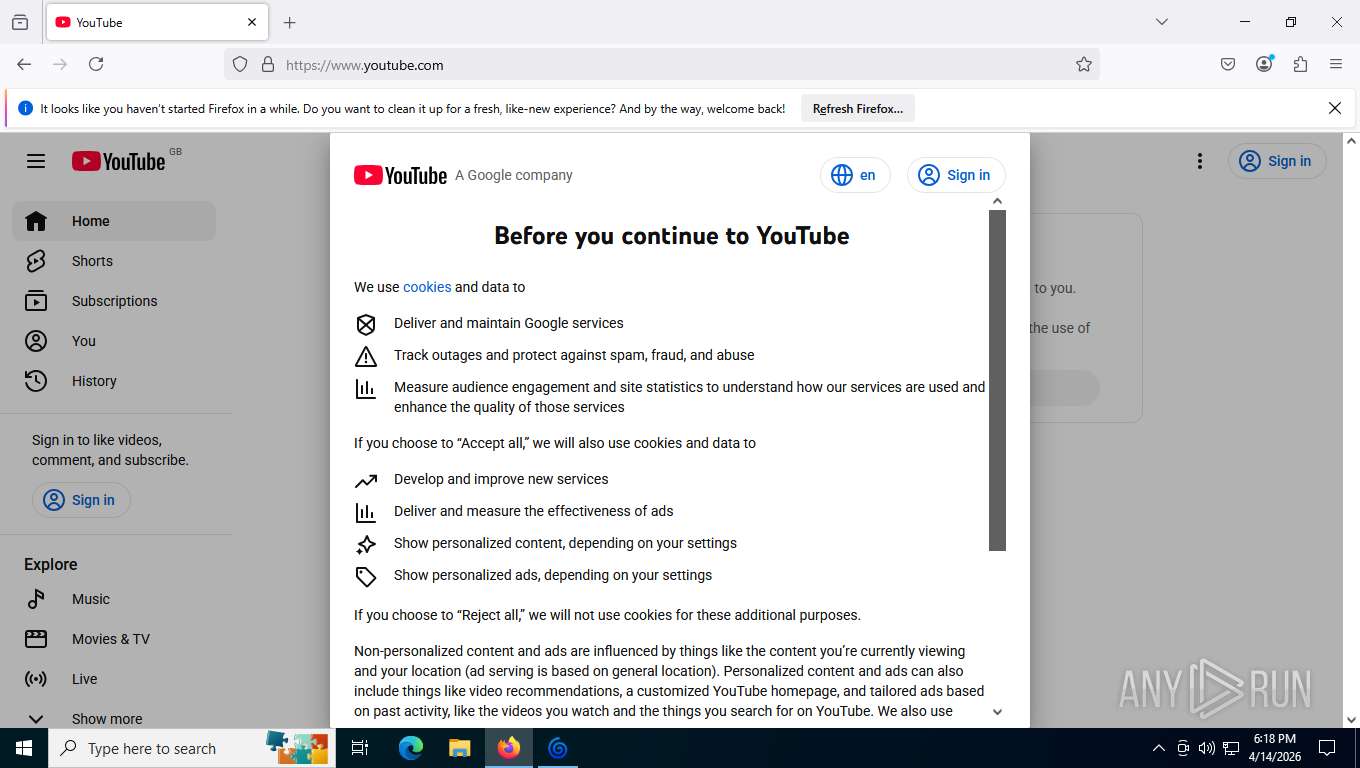
Task: Click the Refresh Firefox button
Action: (858, 109)
